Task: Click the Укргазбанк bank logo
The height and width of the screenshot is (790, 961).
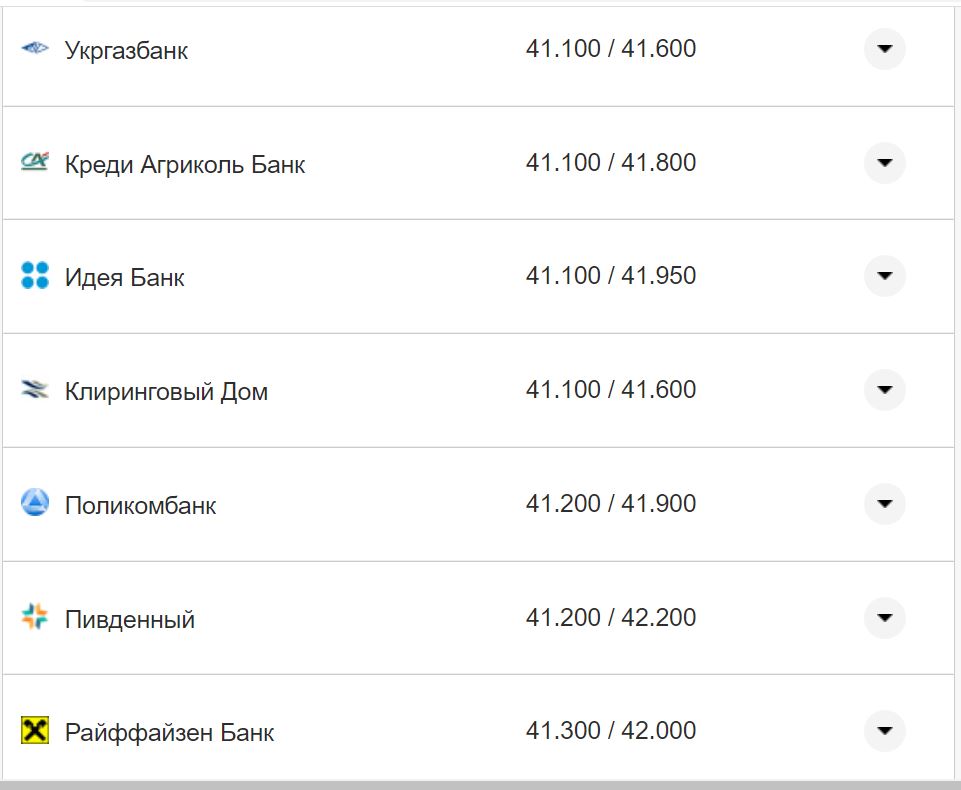Action: tap(35, 47)
